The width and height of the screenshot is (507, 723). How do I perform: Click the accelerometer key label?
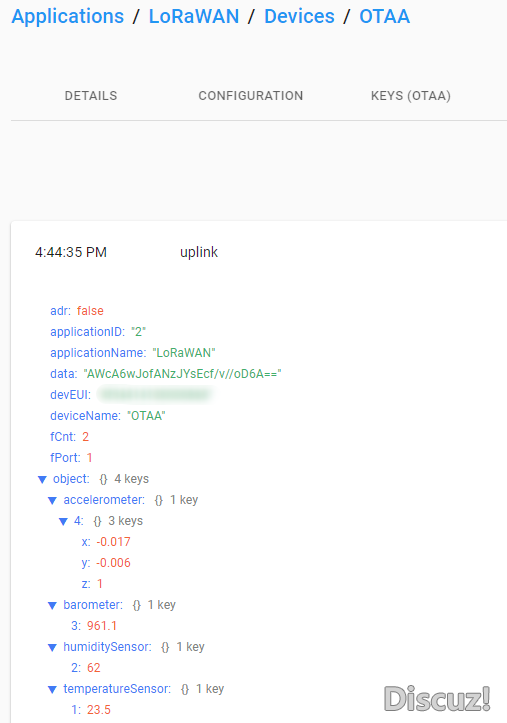pyautogui.click(x=104, y=500)
